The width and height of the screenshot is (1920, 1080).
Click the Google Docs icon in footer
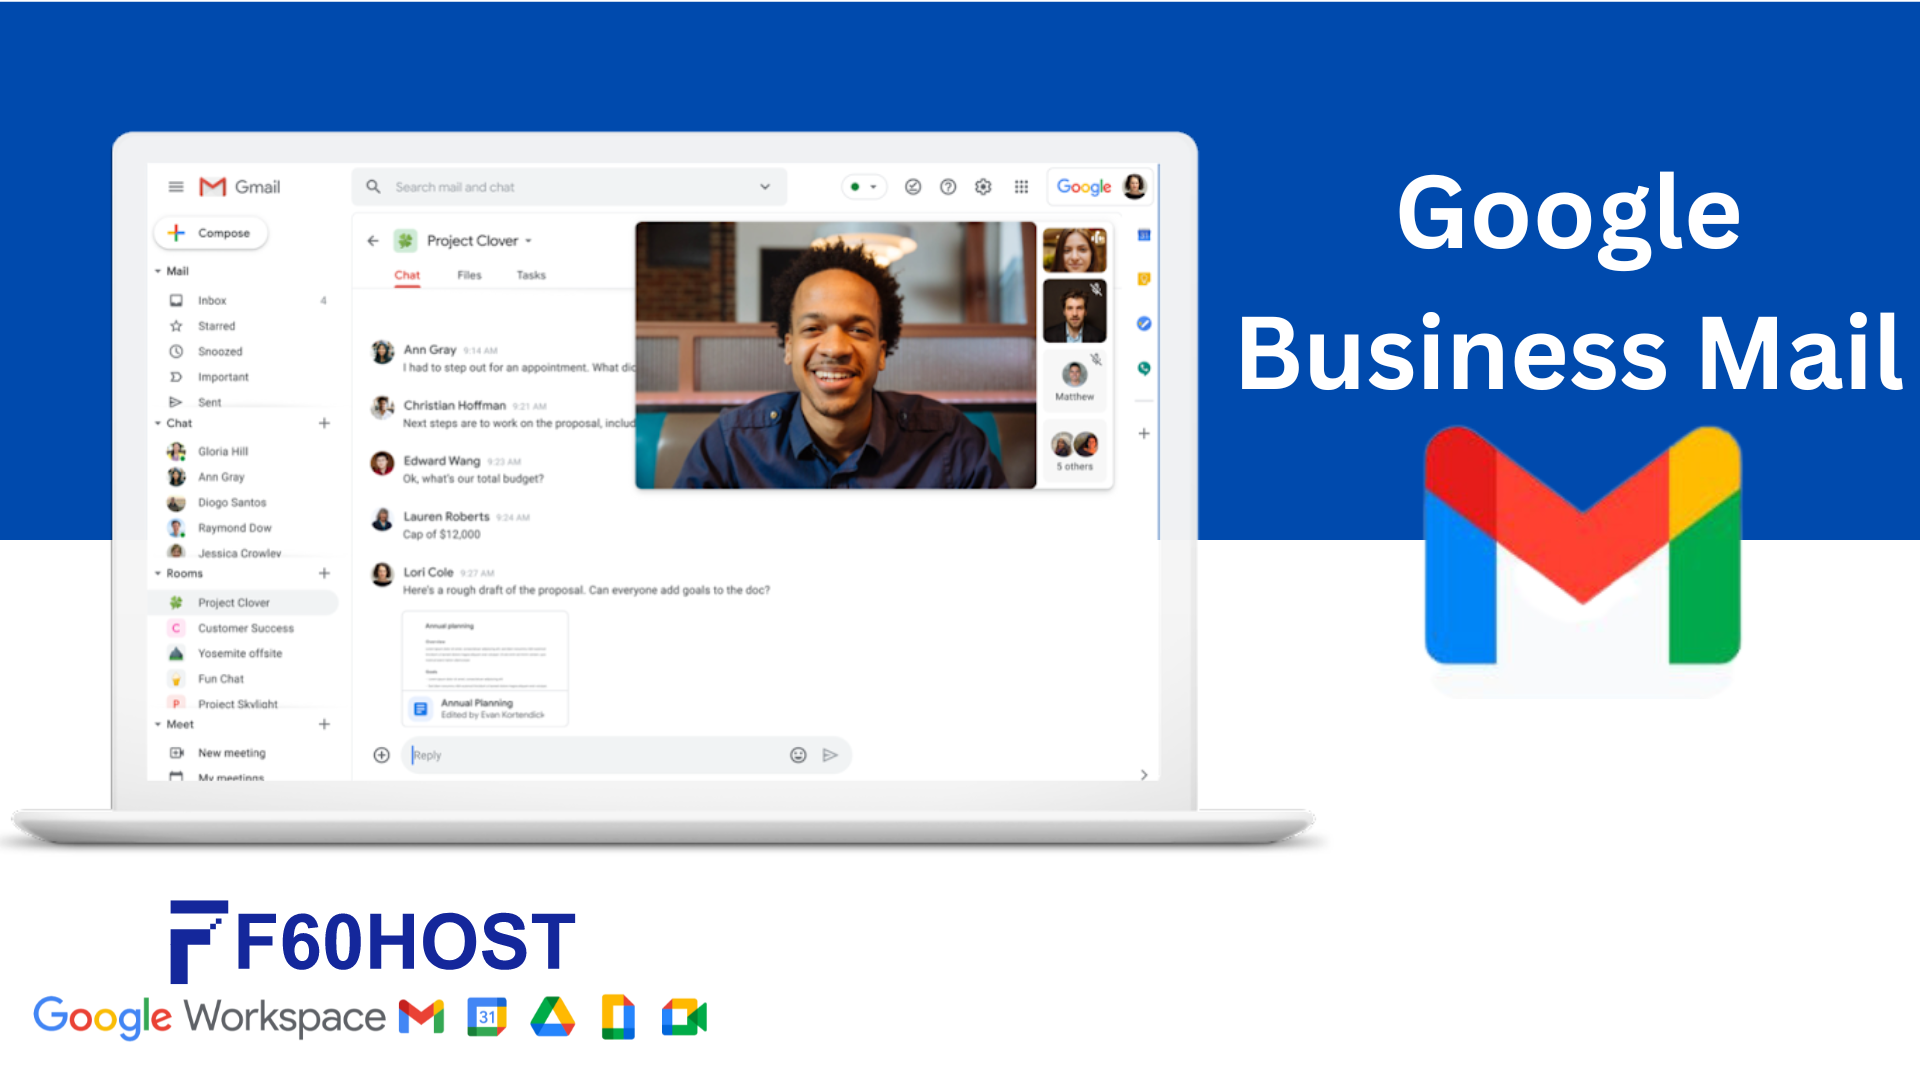[618, 1017]
